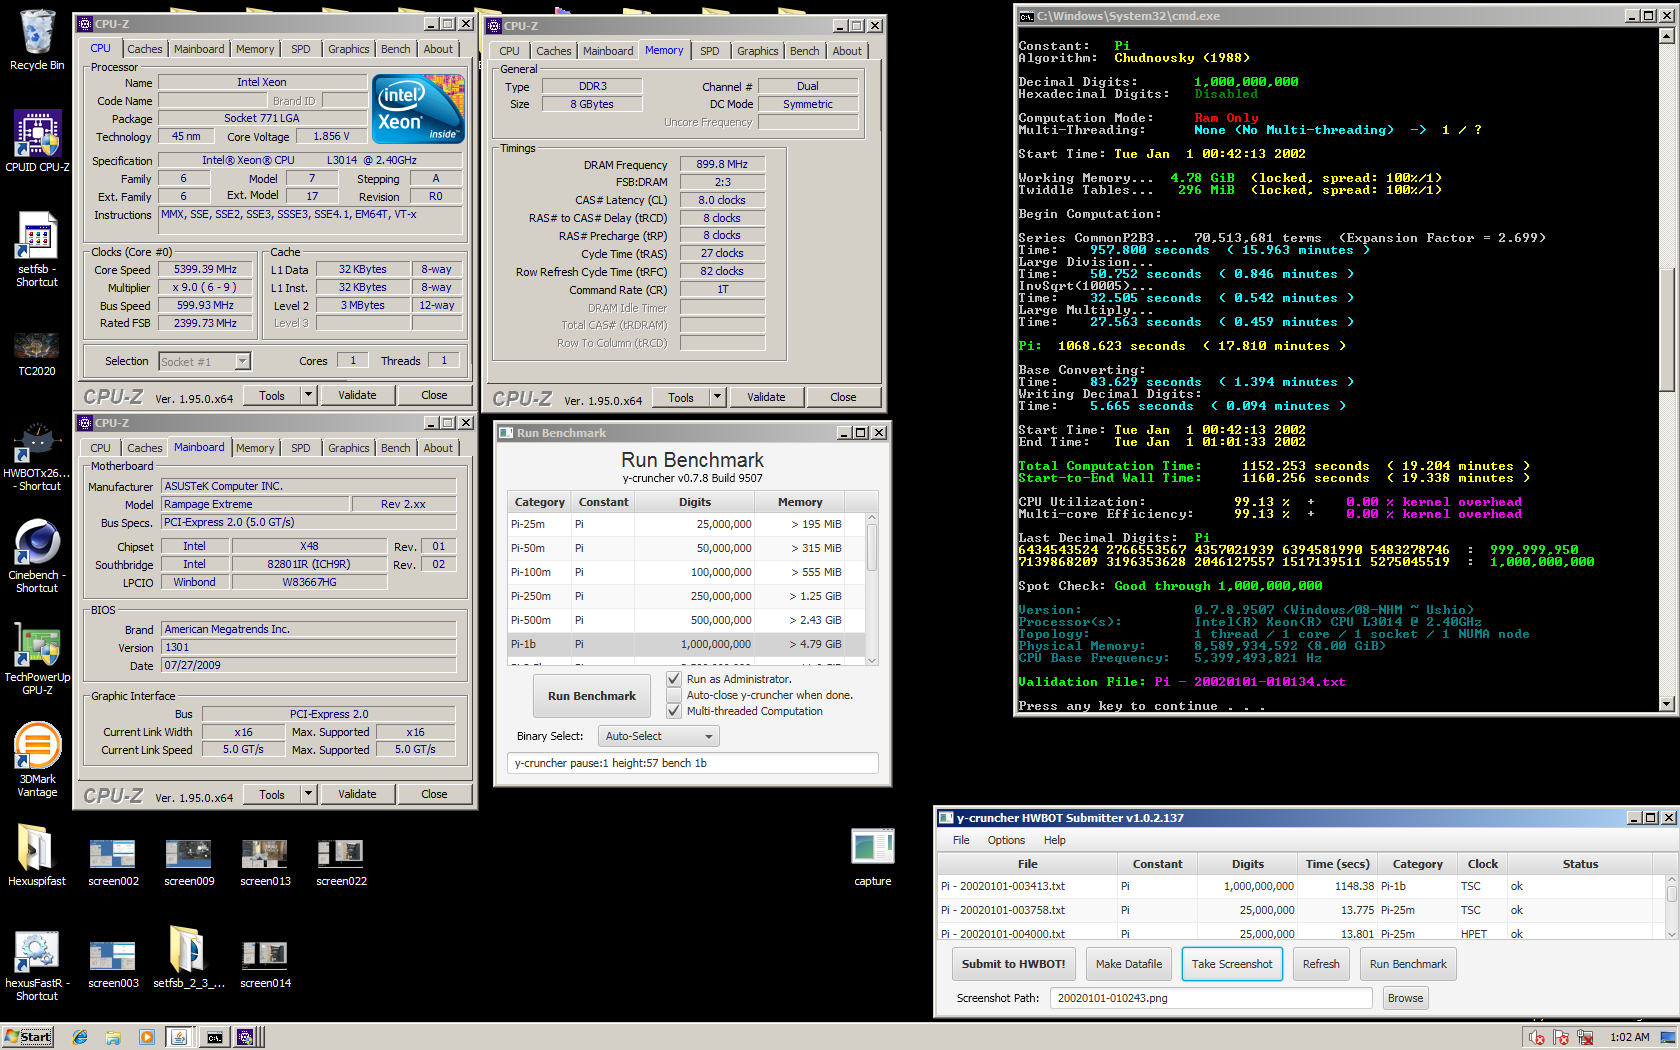Viewport: 1680px width, 1050px height.
Task: Switch to the cmd.exe taskbar button
Action: [x=214, y=1037]
